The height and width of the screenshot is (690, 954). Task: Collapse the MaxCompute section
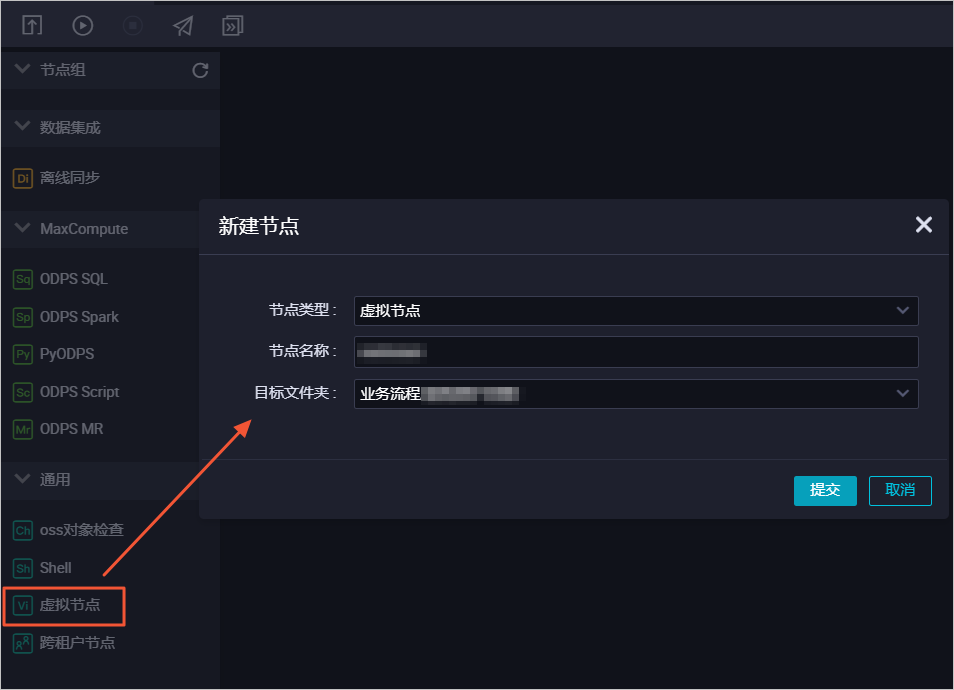pyautogui.click(x=23, y=228)
